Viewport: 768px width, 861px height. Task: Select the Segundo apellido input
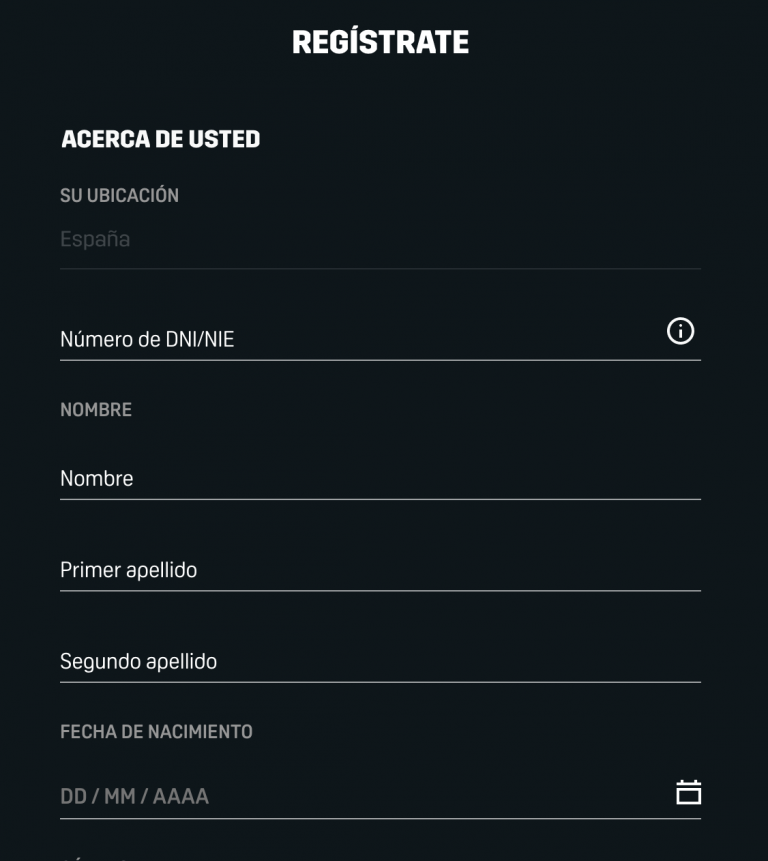tap(380, 661)
